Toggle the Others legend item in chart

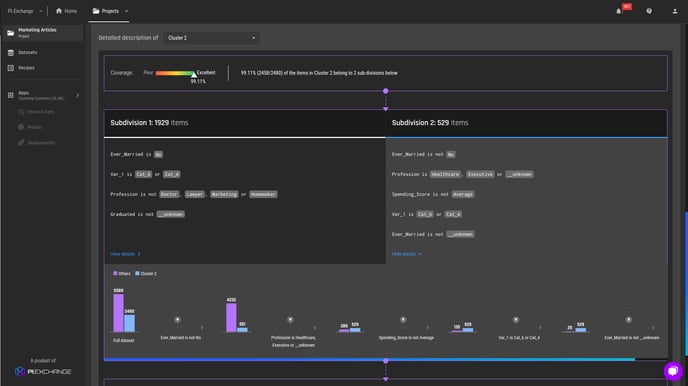122,273
